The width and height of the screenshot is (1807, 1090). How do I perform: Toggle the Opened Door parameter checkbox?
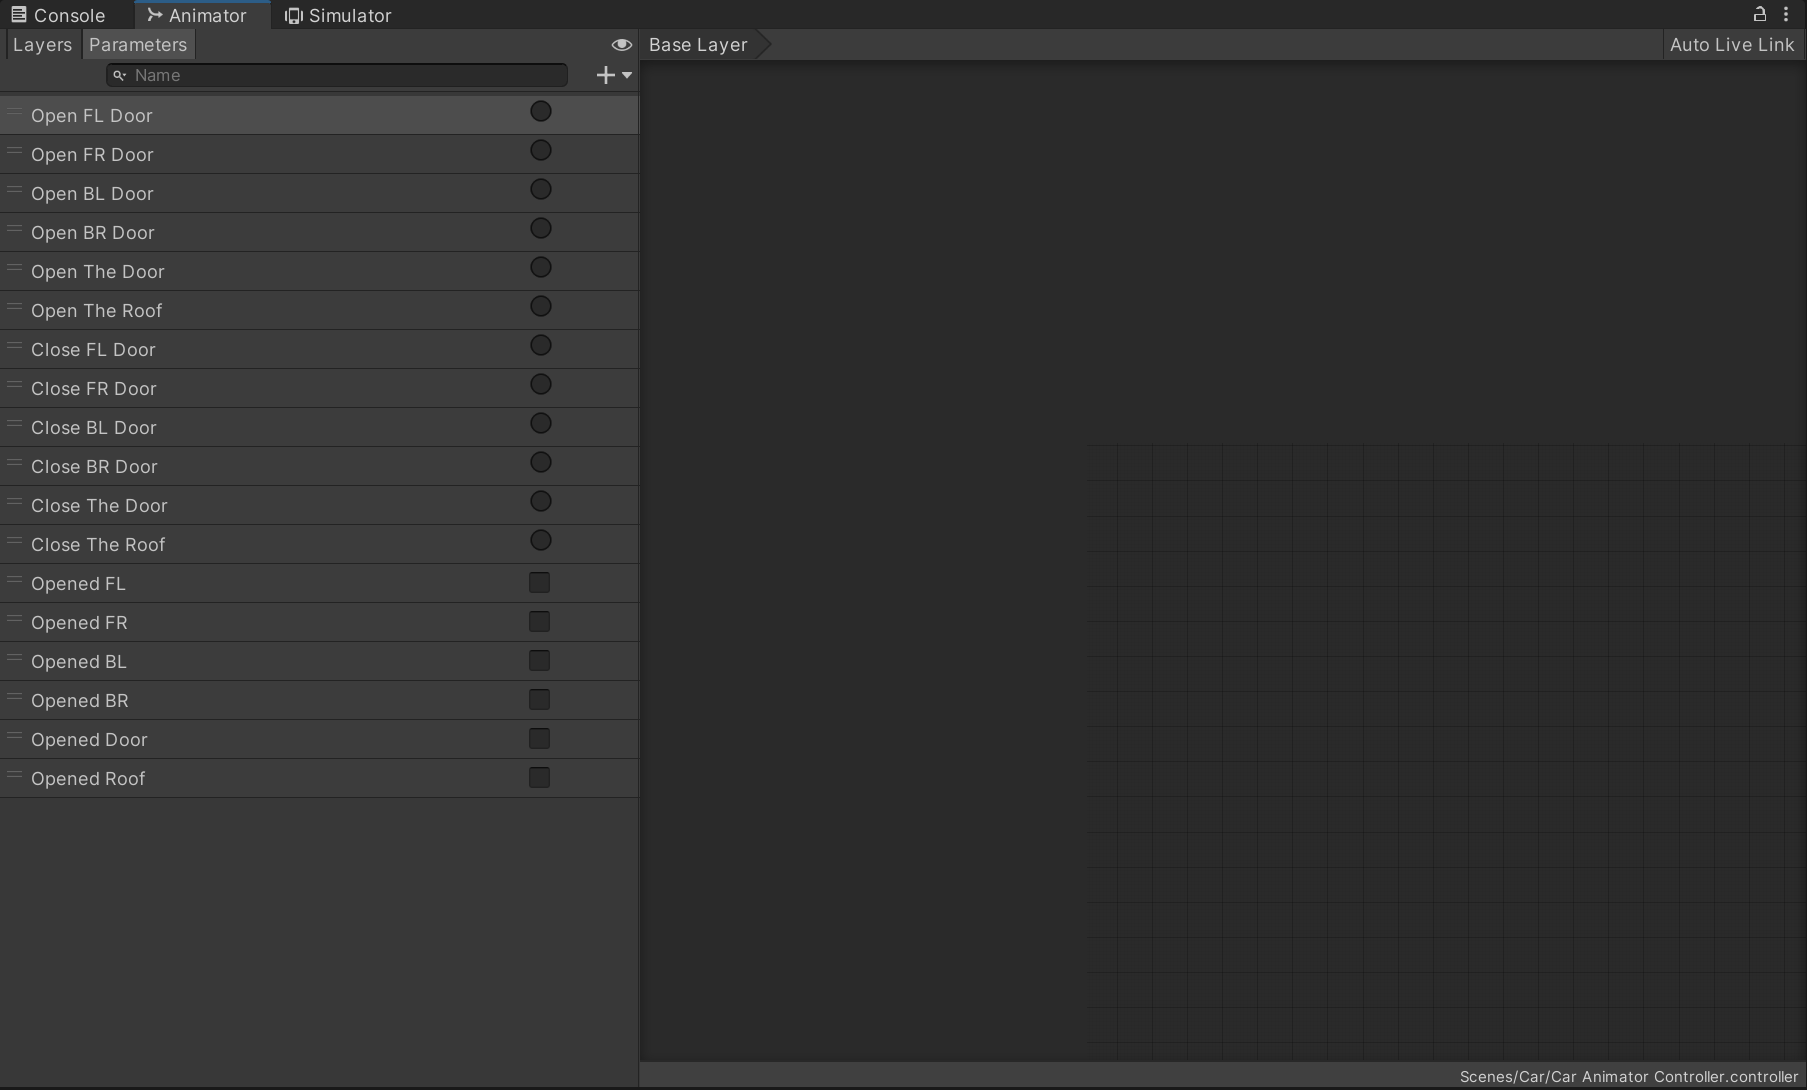click(x=539, y=738)
